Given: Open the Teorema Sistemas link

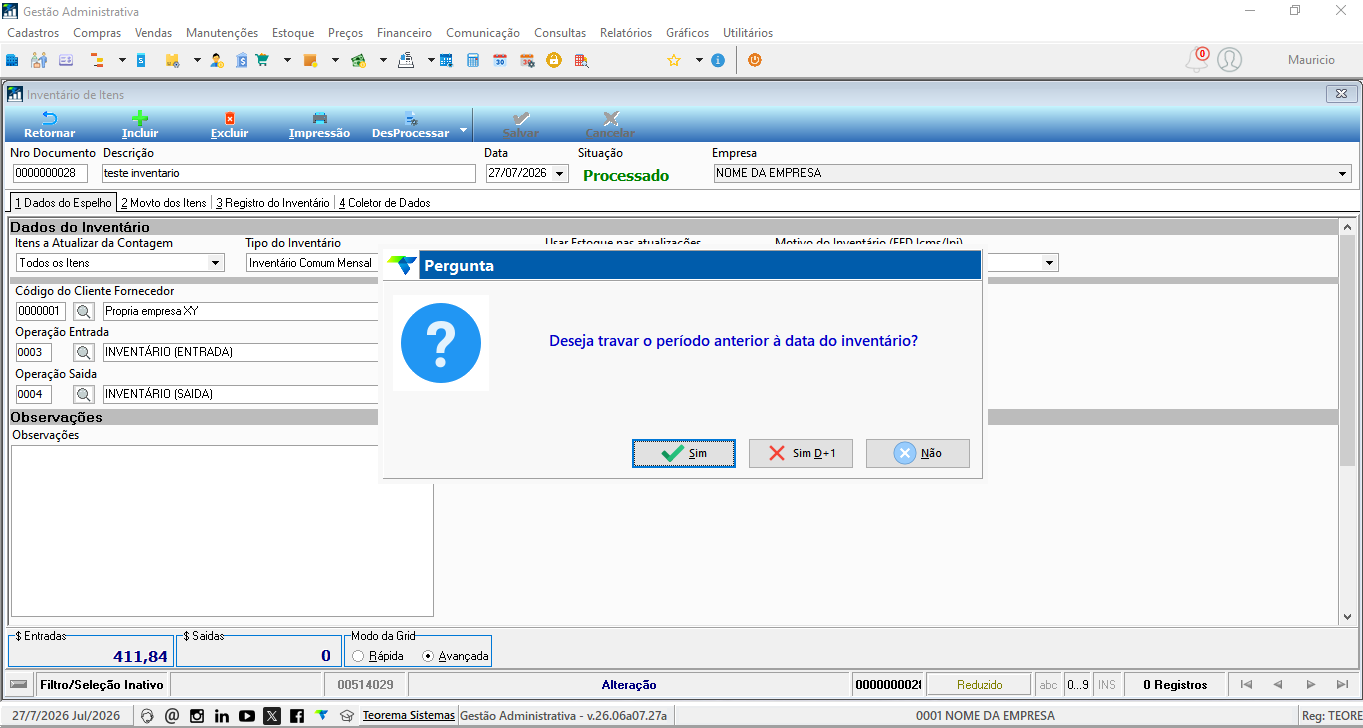Looking at the screenshot, I should [x=408, y=715].
